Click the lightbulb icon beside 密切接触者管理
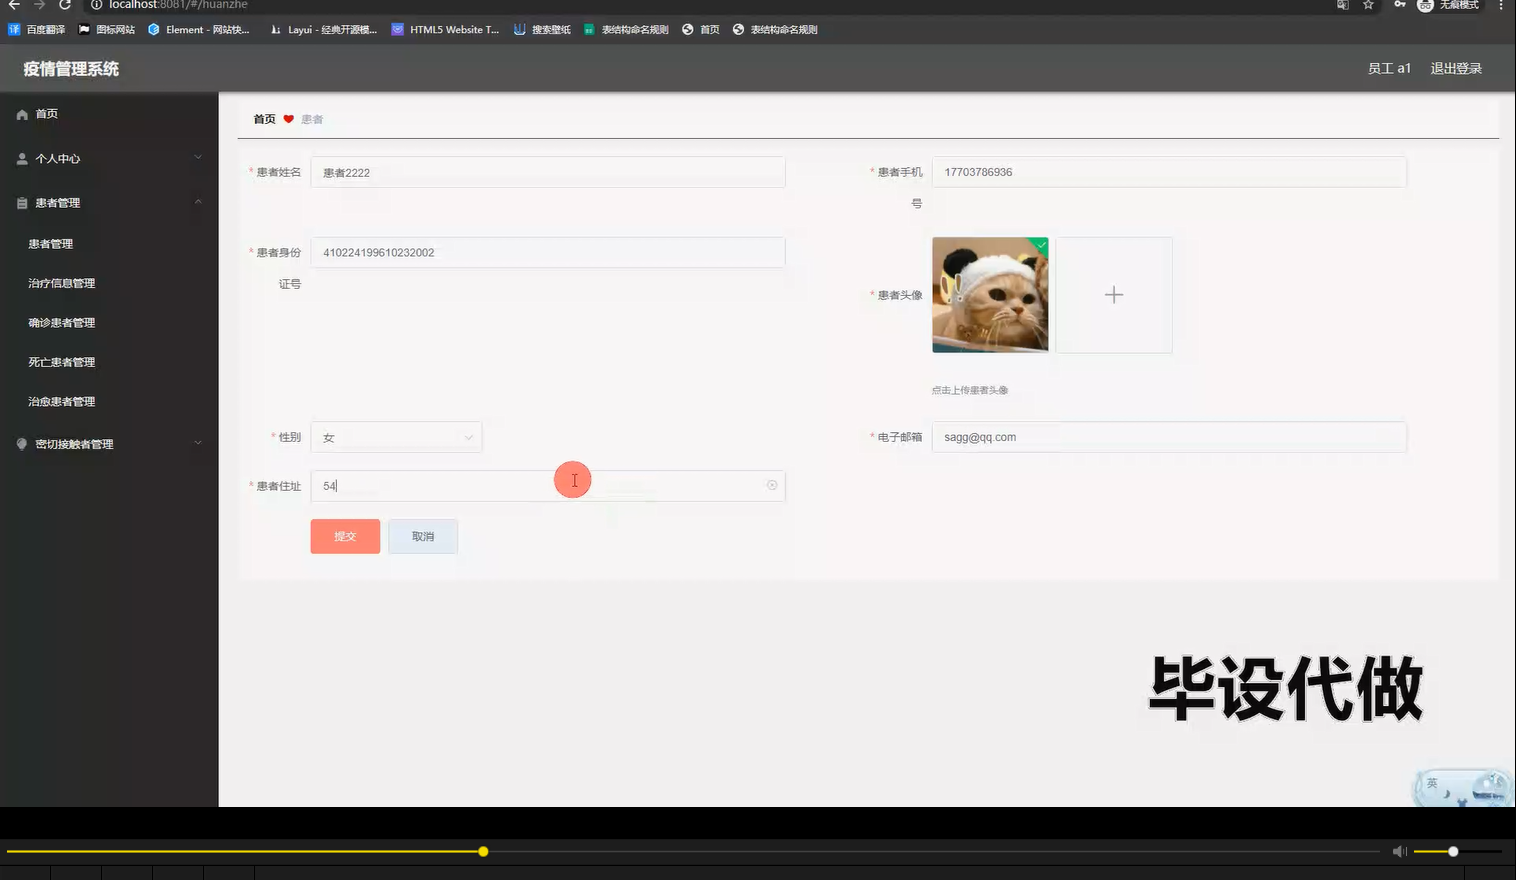Screen dimensions: 1516x880 22,443
